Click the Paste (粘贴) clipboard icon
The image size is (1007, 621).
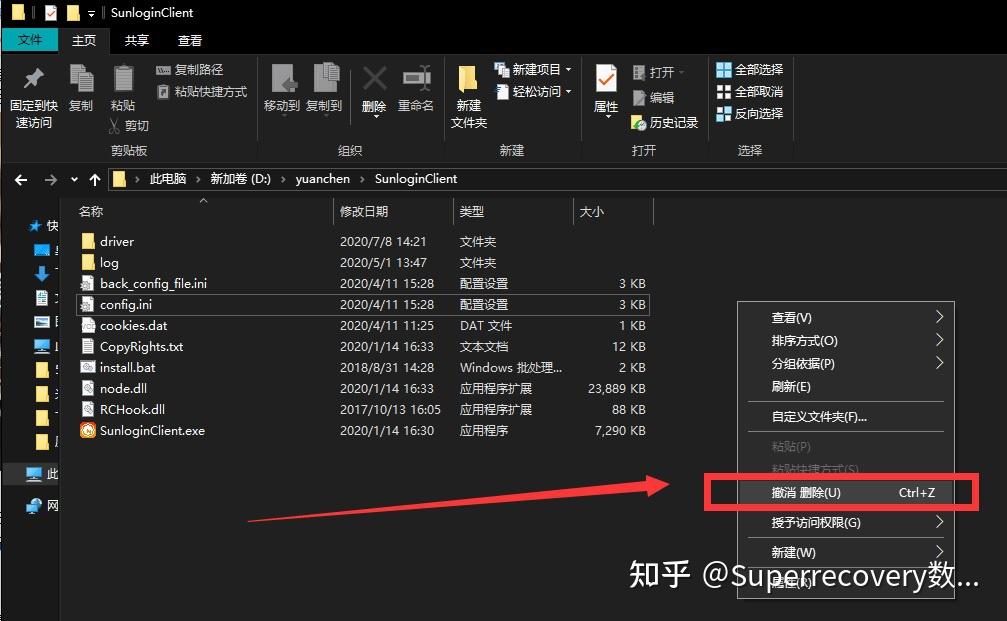point(123,79)
